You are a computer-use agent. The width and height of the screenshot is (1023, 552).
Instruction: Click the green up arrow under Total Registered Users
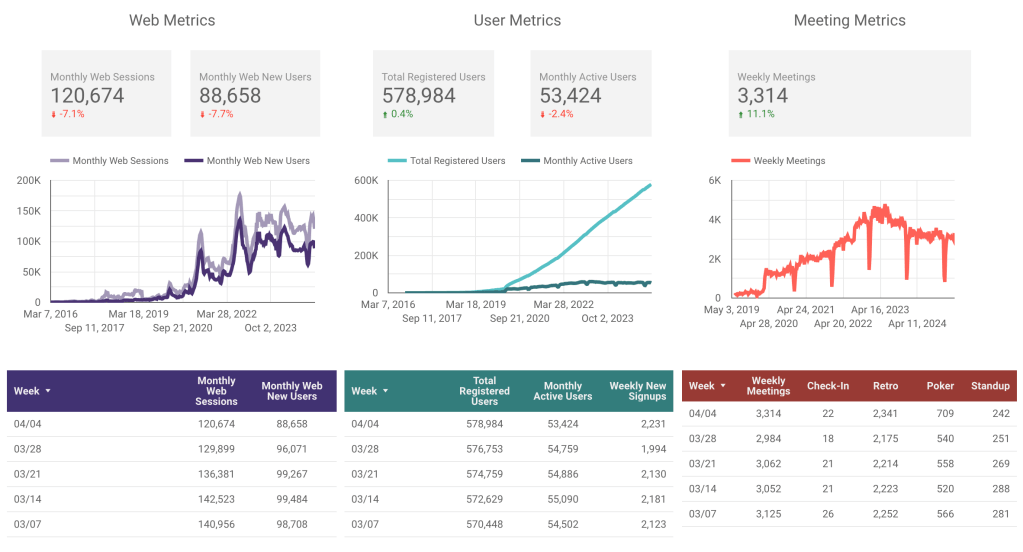pos(385,114)
